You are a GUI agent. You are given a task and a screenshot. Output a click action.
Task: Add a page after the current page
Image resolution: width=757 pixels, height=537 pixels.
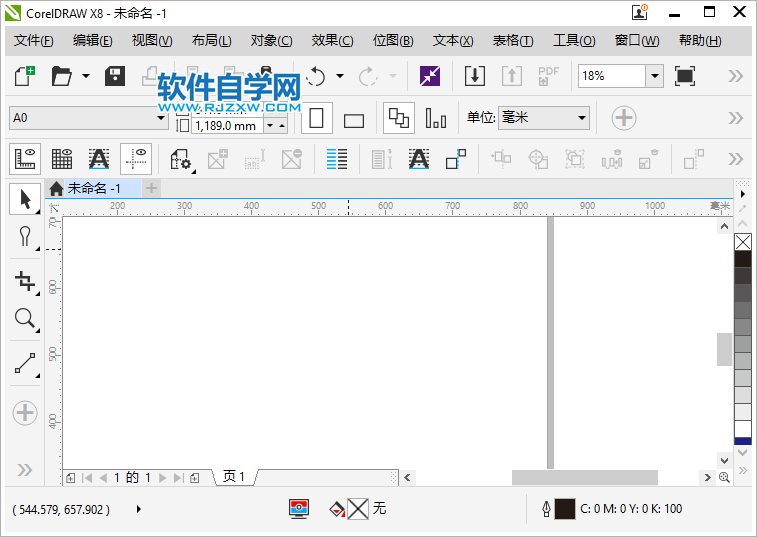[x=195, y=478]
